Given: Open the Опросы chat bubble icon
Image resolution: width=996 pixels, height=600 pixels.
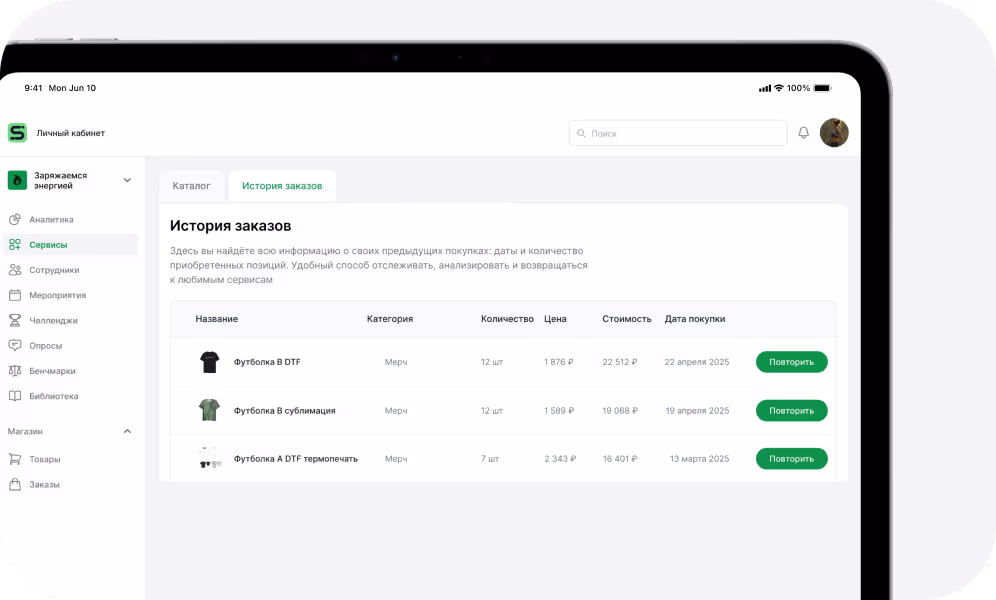Looking at the screenshot, I should coord(15,345).
